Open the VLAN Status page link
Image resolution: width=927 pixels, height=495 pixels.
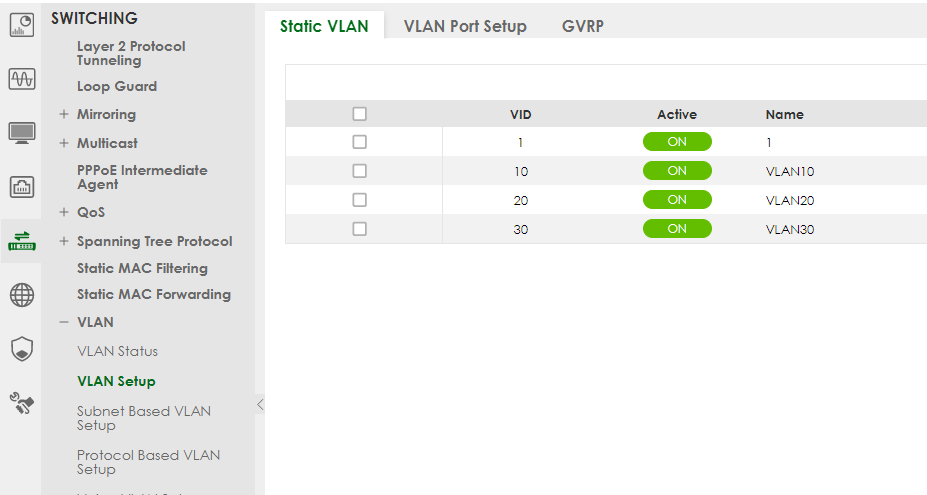tap(117, 352)
